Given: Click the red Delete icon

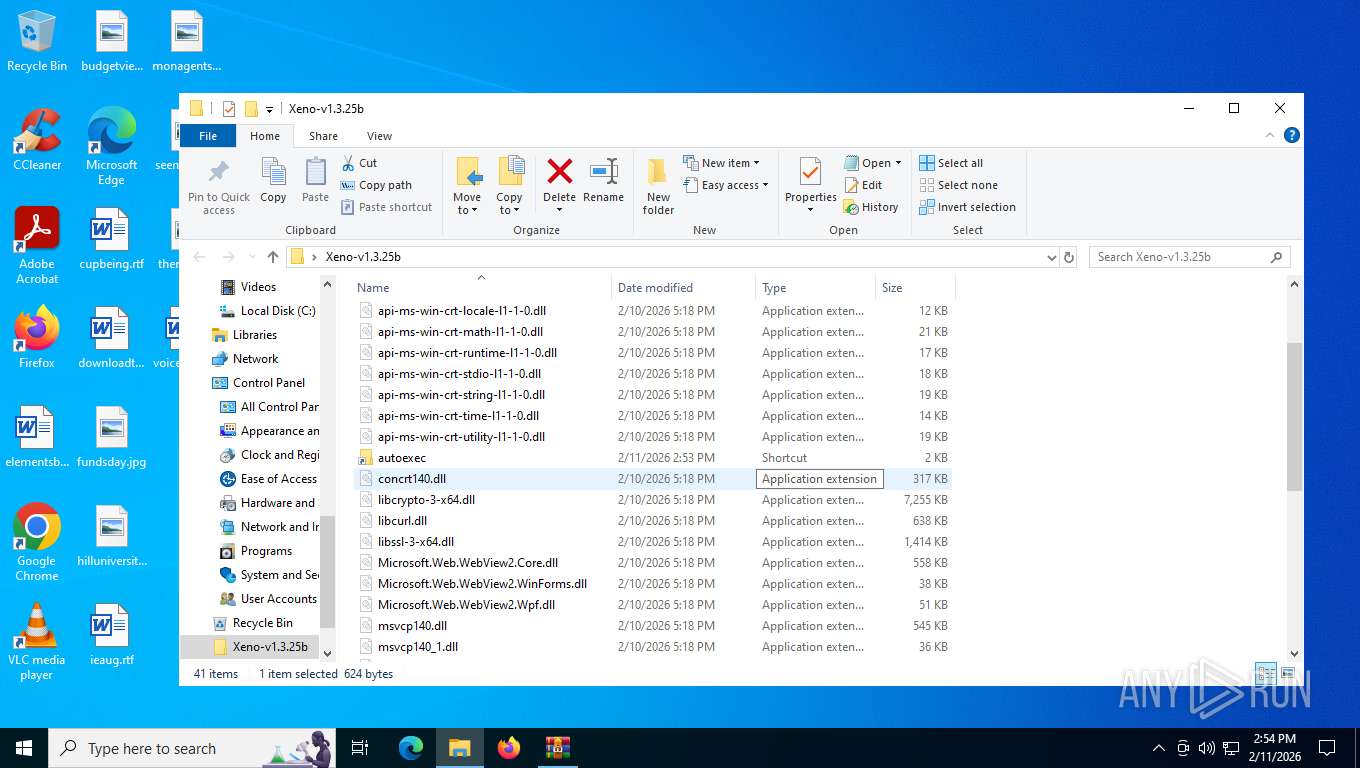Looking at the screenshot, I should [560, 171].
